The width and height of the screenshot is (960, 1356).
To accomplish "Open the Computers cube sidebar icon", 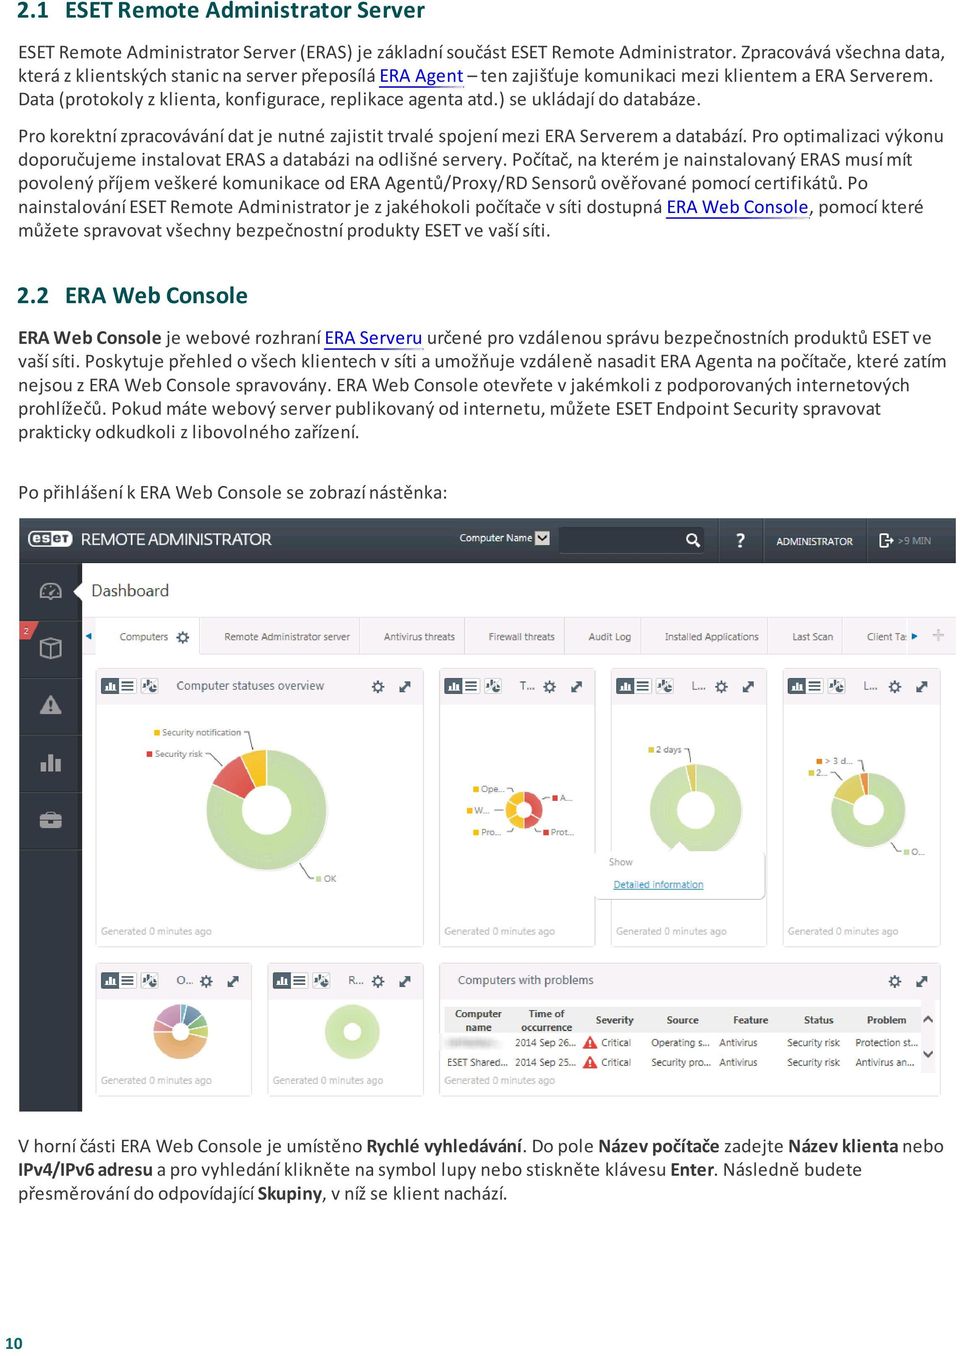I will pos(50,648).
